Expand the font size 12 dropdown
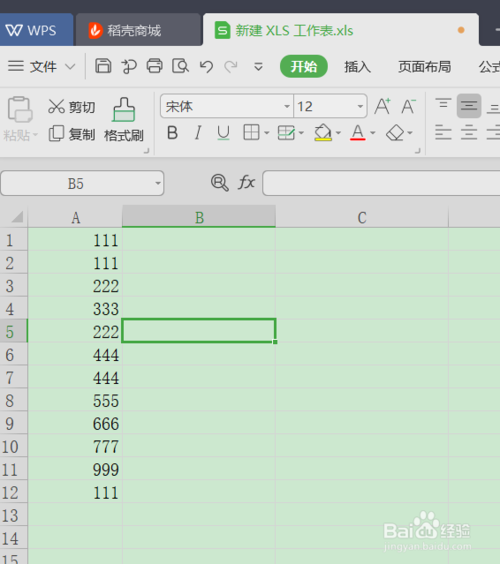 pyautogui.click(x=360, y=106)
